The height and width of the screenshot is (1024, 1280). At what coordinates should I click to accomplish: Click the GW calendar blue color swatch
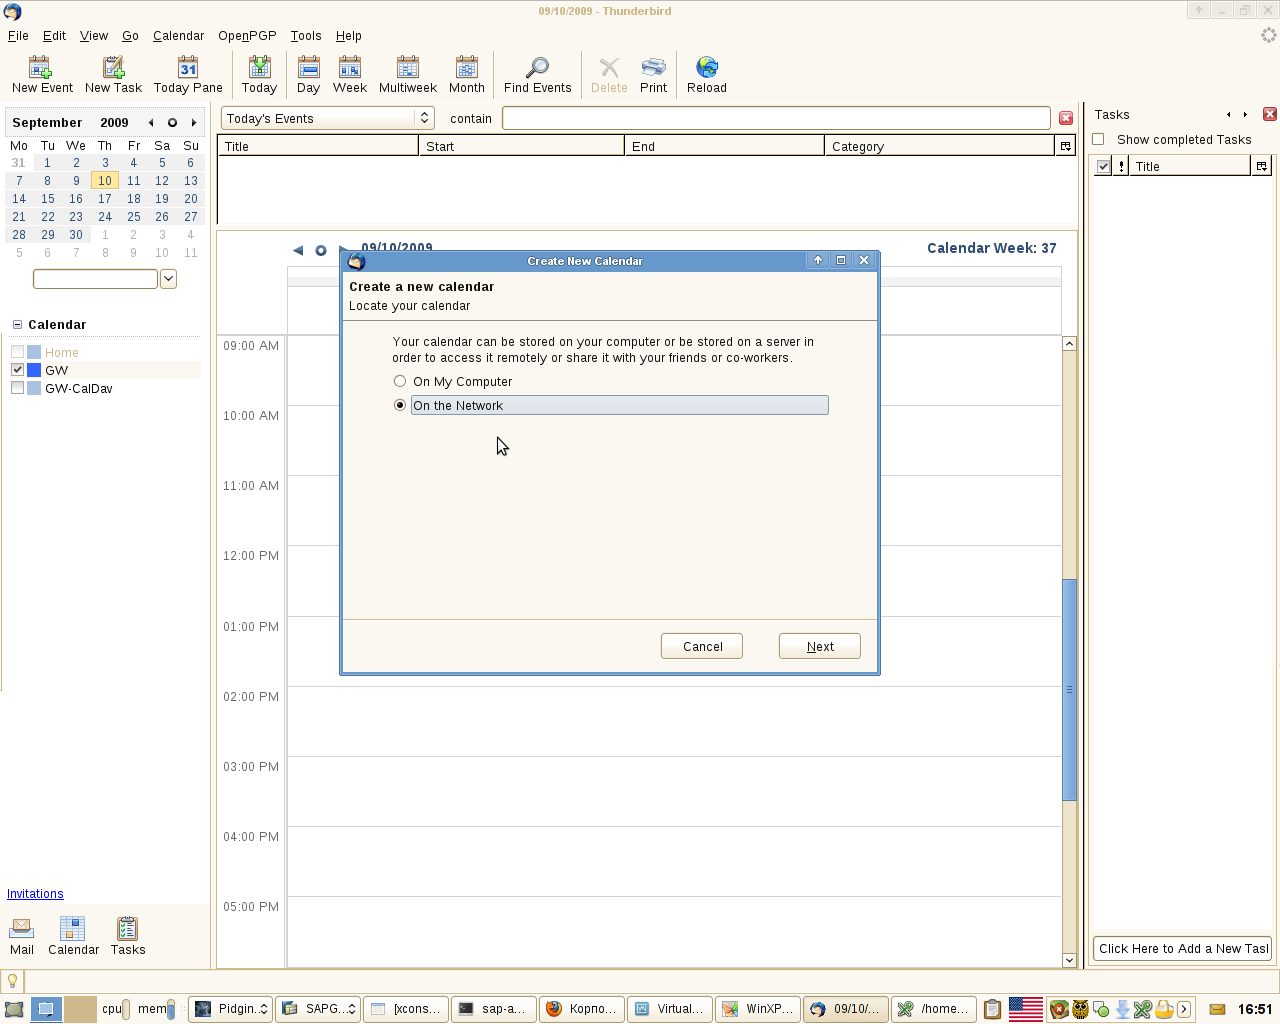click(x=34, y=370)
